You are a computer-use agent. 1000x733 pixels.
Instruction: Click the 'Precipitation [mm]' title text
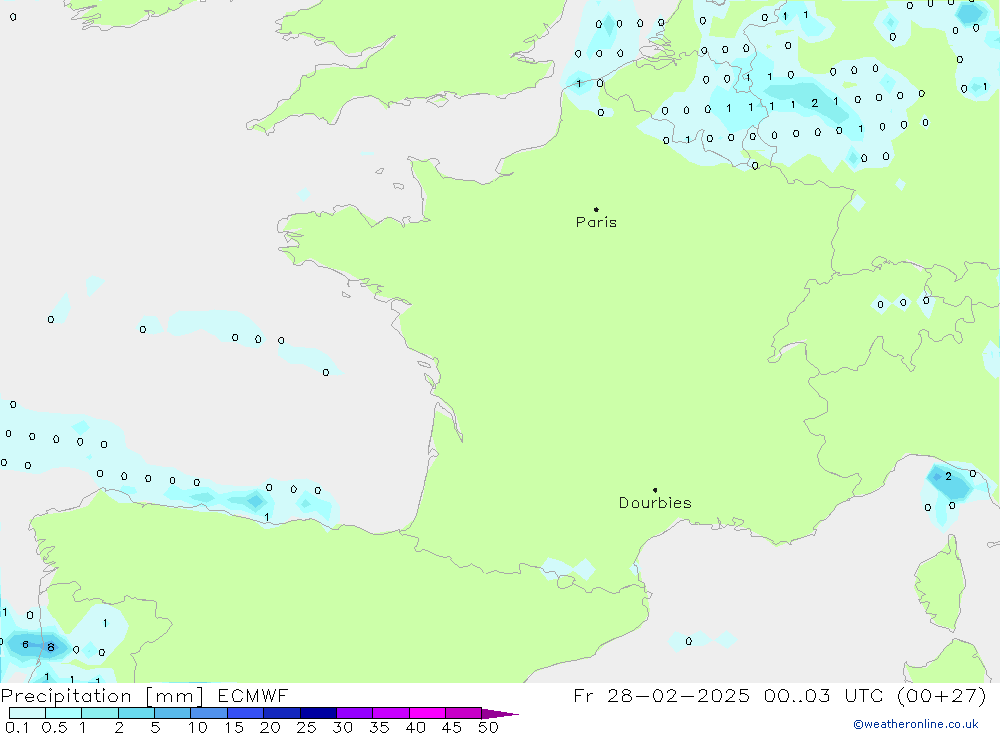pyautogui.click(x=102, y=696)
